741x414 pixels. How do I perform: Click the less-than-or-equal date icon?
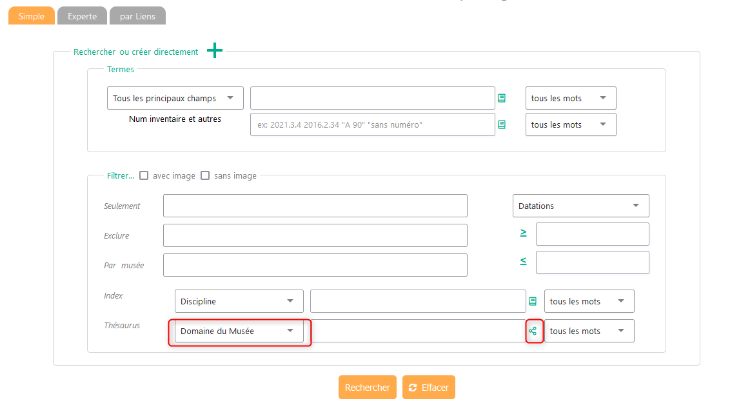tap(523, 262)
